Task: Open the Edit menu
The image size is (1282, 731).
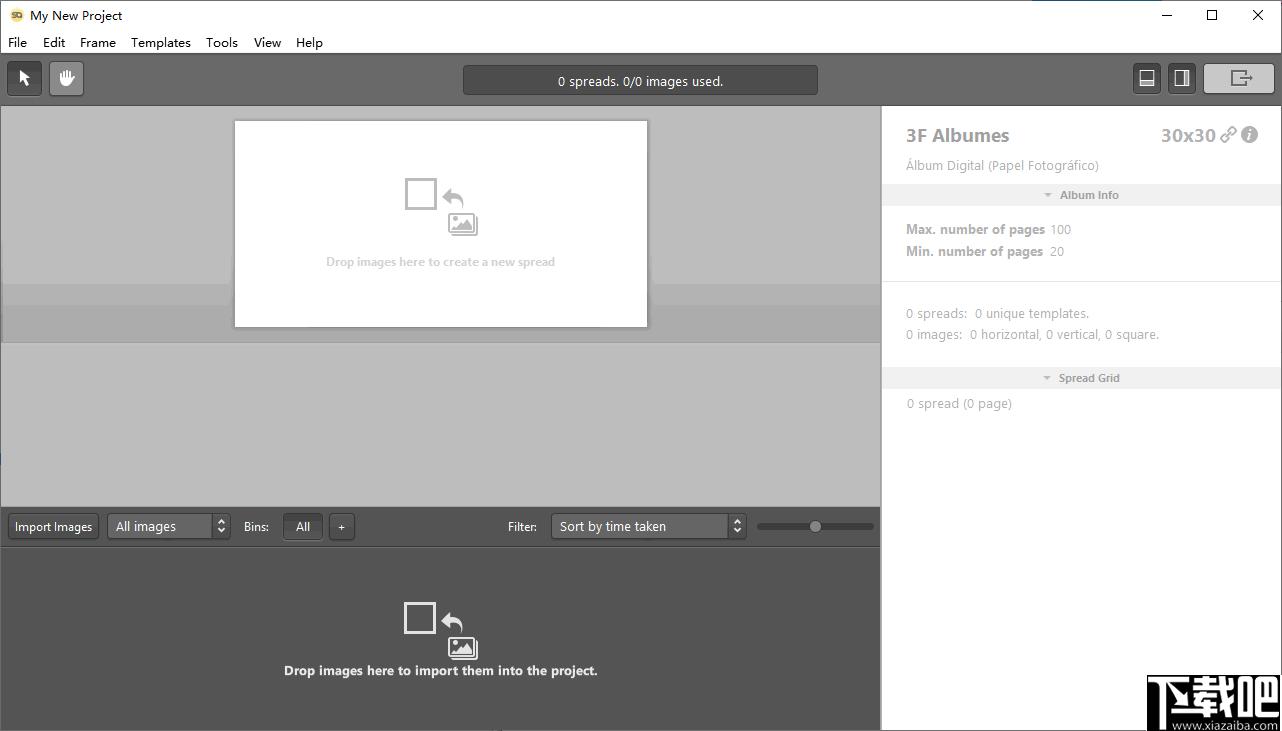Action: tap(54, 42)
